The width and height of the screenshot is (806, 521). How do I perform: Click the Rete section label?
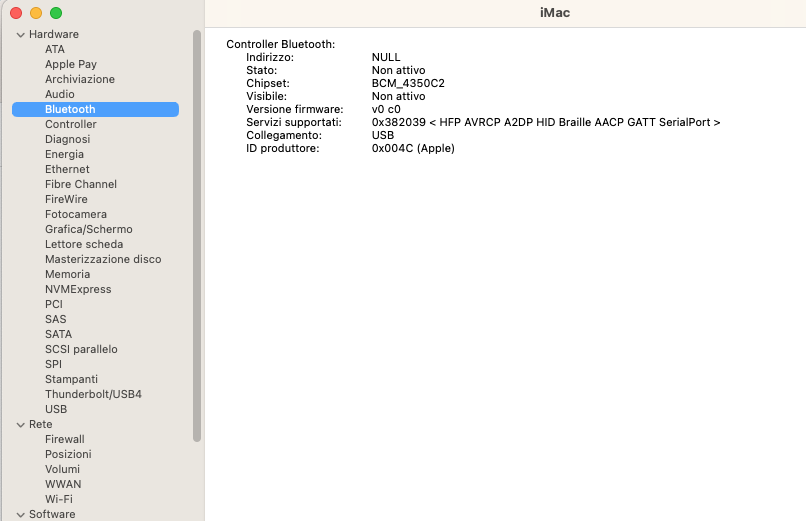40,424
